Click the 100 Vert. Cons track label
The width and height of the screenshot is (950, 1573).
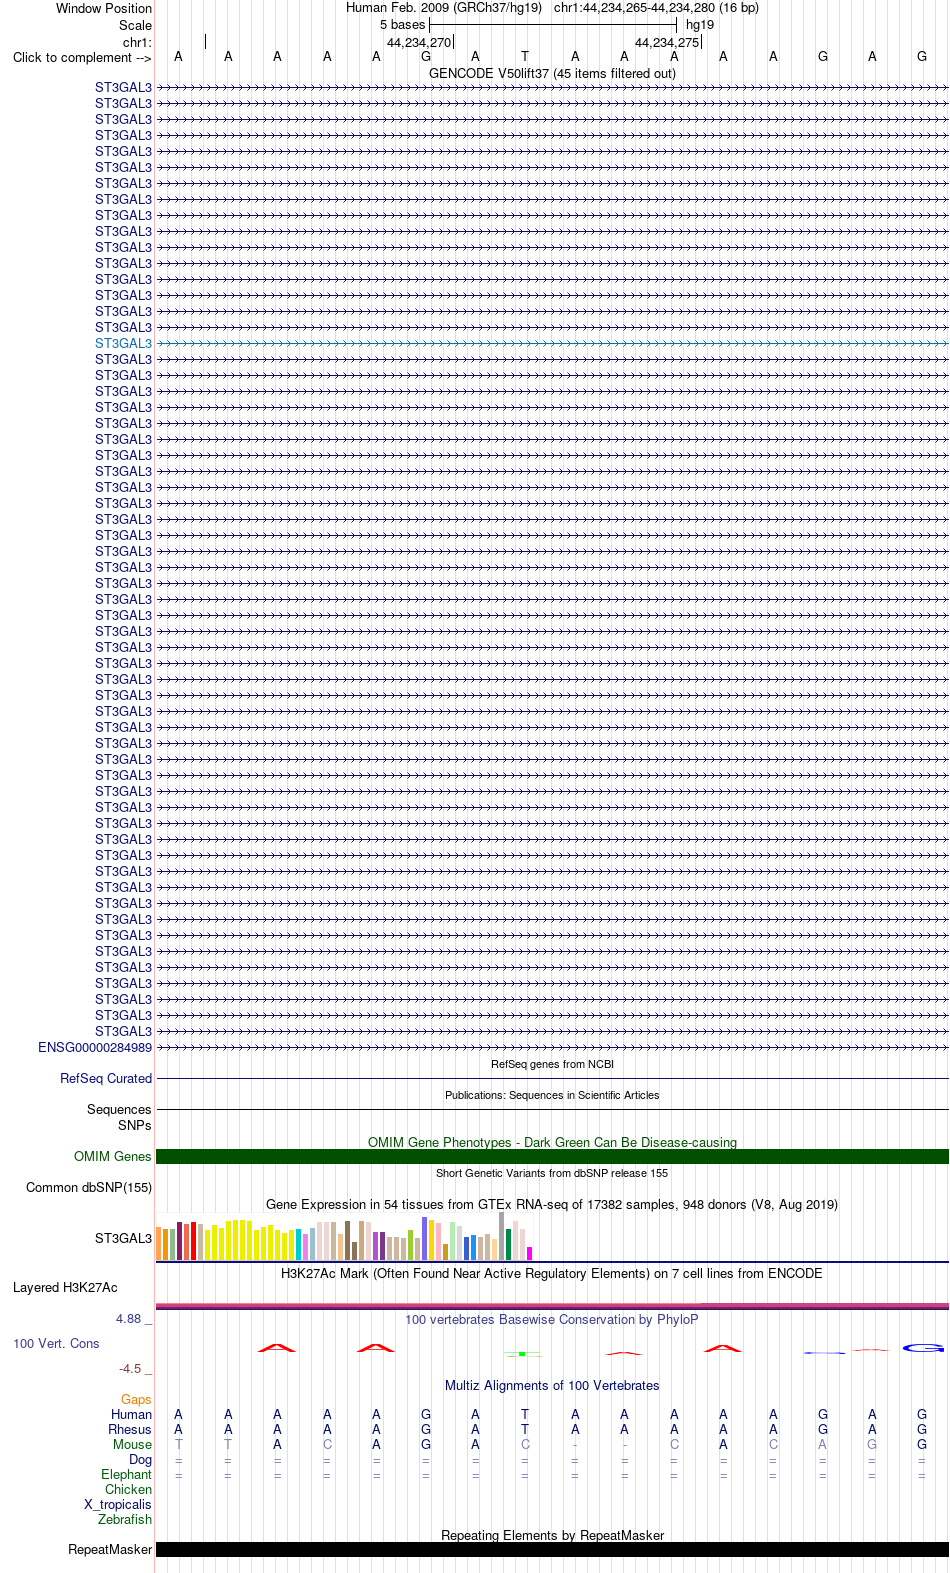56,1343
